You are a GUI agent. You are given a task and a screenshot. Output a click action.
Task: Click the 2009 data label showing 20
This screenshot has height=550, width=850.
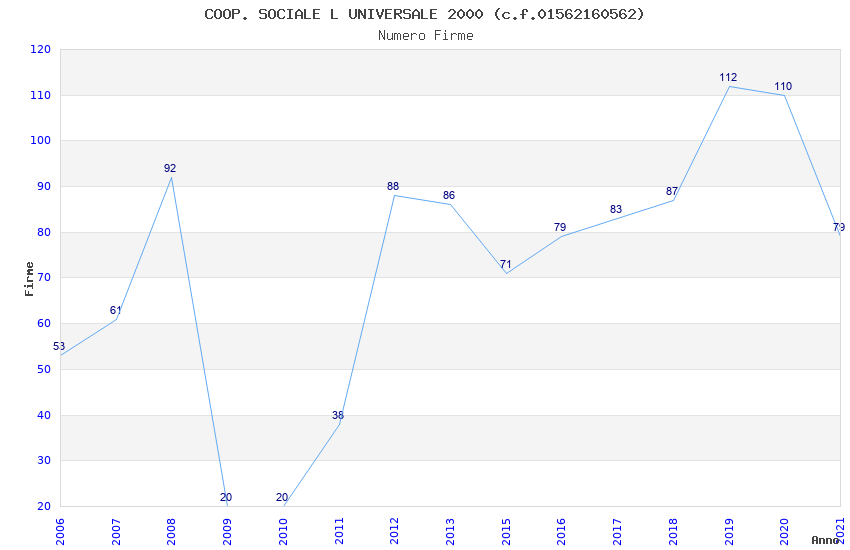(x=226, y=497)
